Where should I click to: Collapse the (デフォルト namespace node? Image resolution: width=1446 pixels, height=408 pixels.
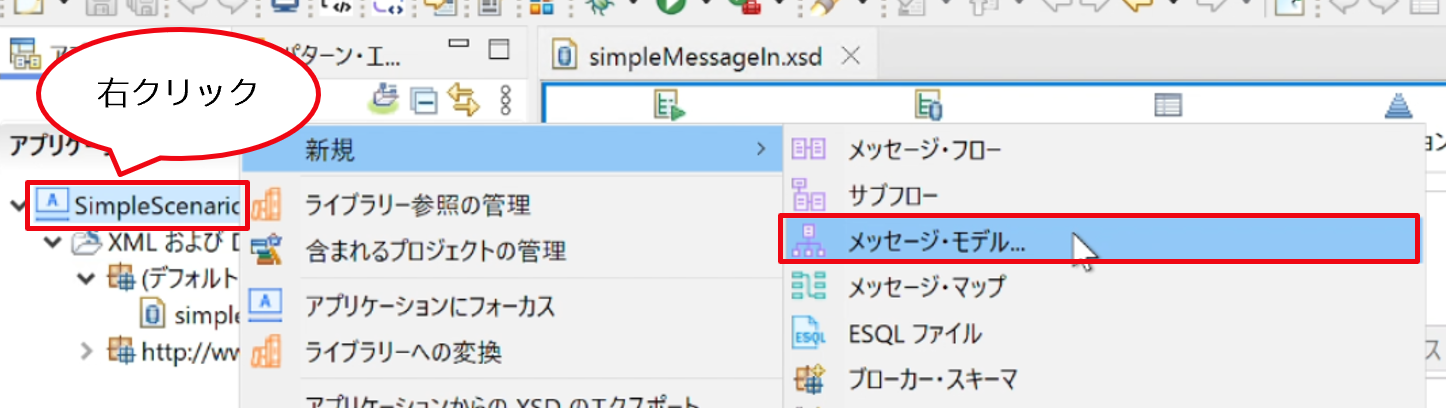tap(87, 278)
